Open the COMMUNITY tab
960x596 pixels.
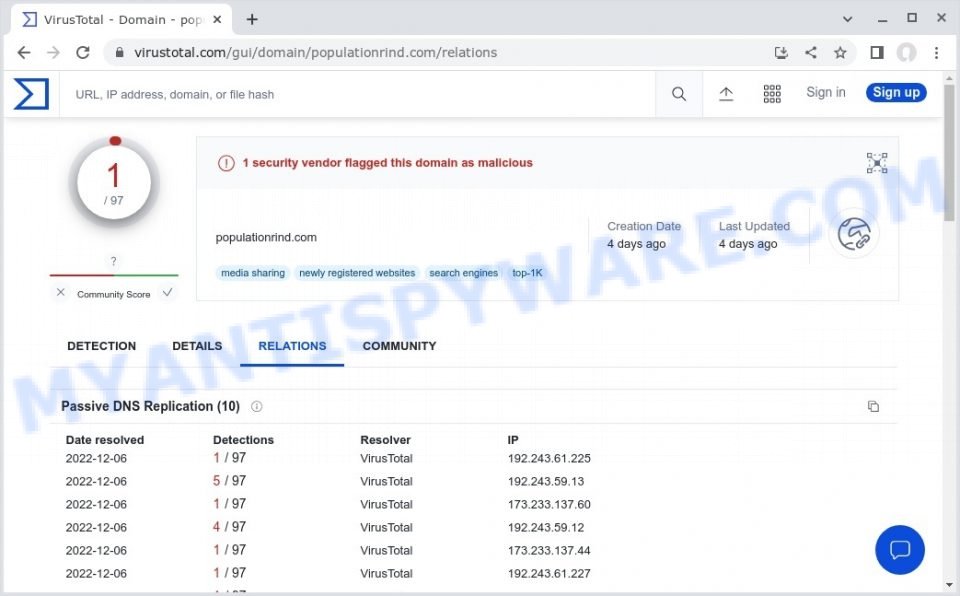pos(399,346)
